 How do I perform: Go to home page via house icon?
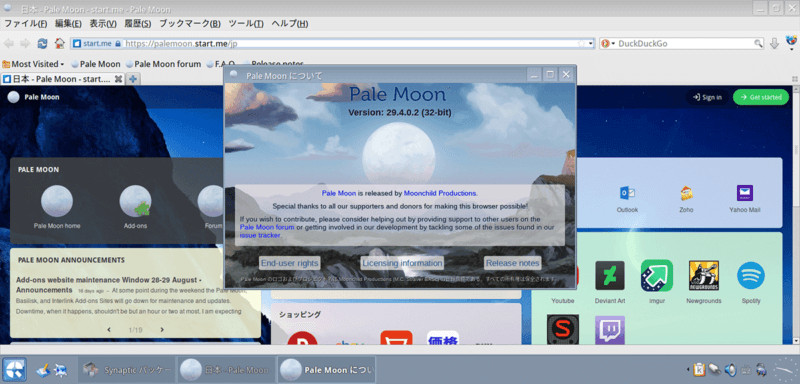[60, 43]
